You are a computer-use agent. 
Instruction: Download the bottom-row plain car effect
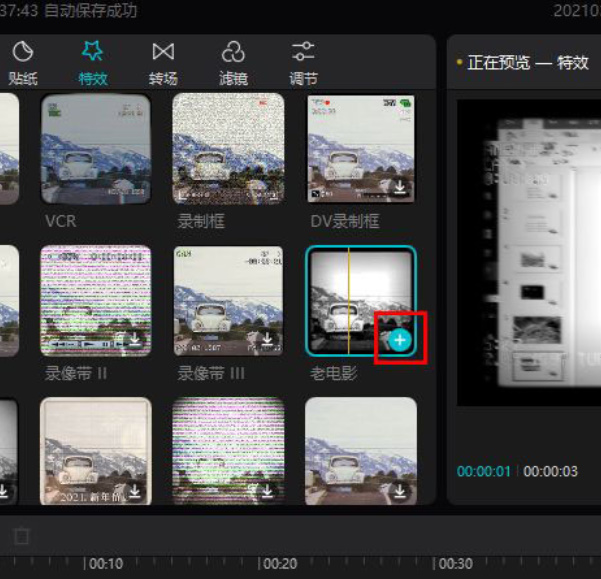pyautogui.click(x=400, y=491)
